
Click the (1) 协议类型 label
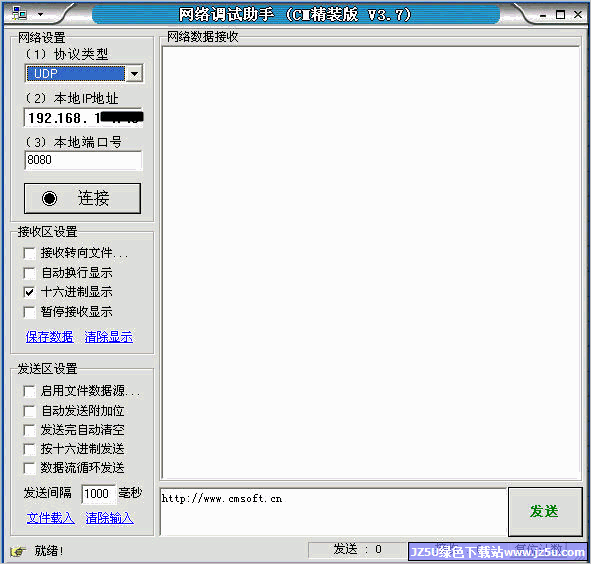tap(66, 54)
